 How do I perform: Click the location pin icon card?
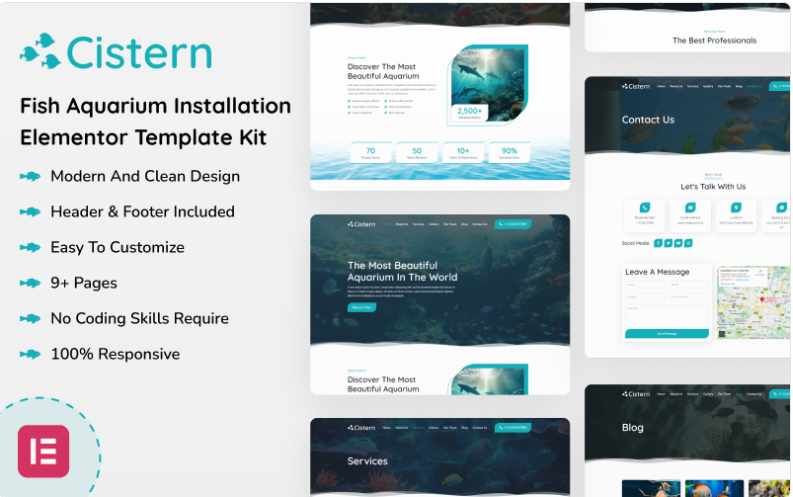coord(736,215)
